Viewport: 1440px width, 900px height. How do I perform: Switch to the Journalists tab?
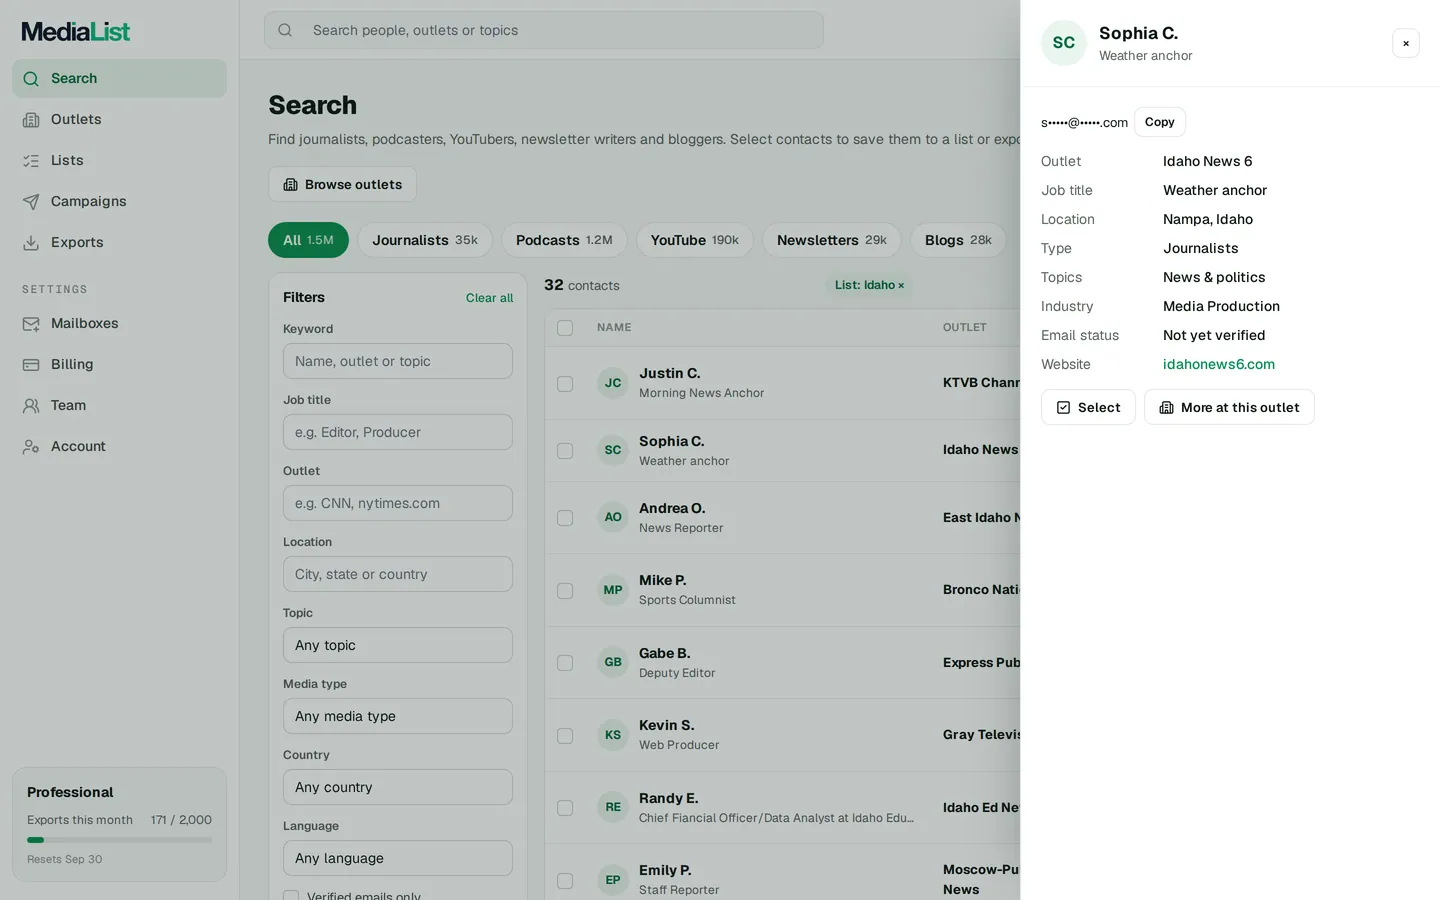tap(425, 240)
